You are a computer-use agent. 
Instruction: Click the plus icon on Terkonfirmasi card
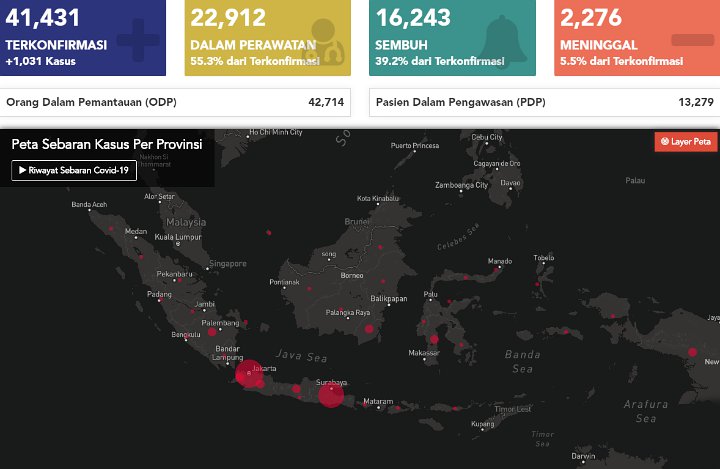[138, 40]
